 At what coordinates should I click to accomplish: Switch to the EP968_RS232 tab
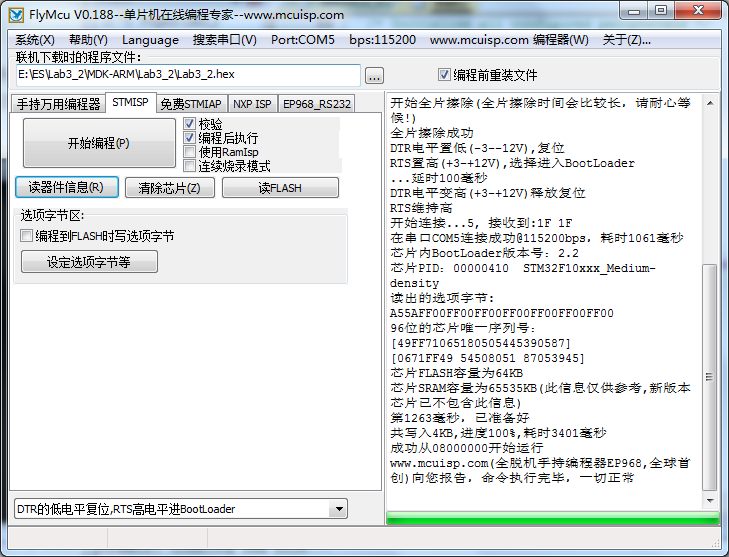click(x=317, y=104)
